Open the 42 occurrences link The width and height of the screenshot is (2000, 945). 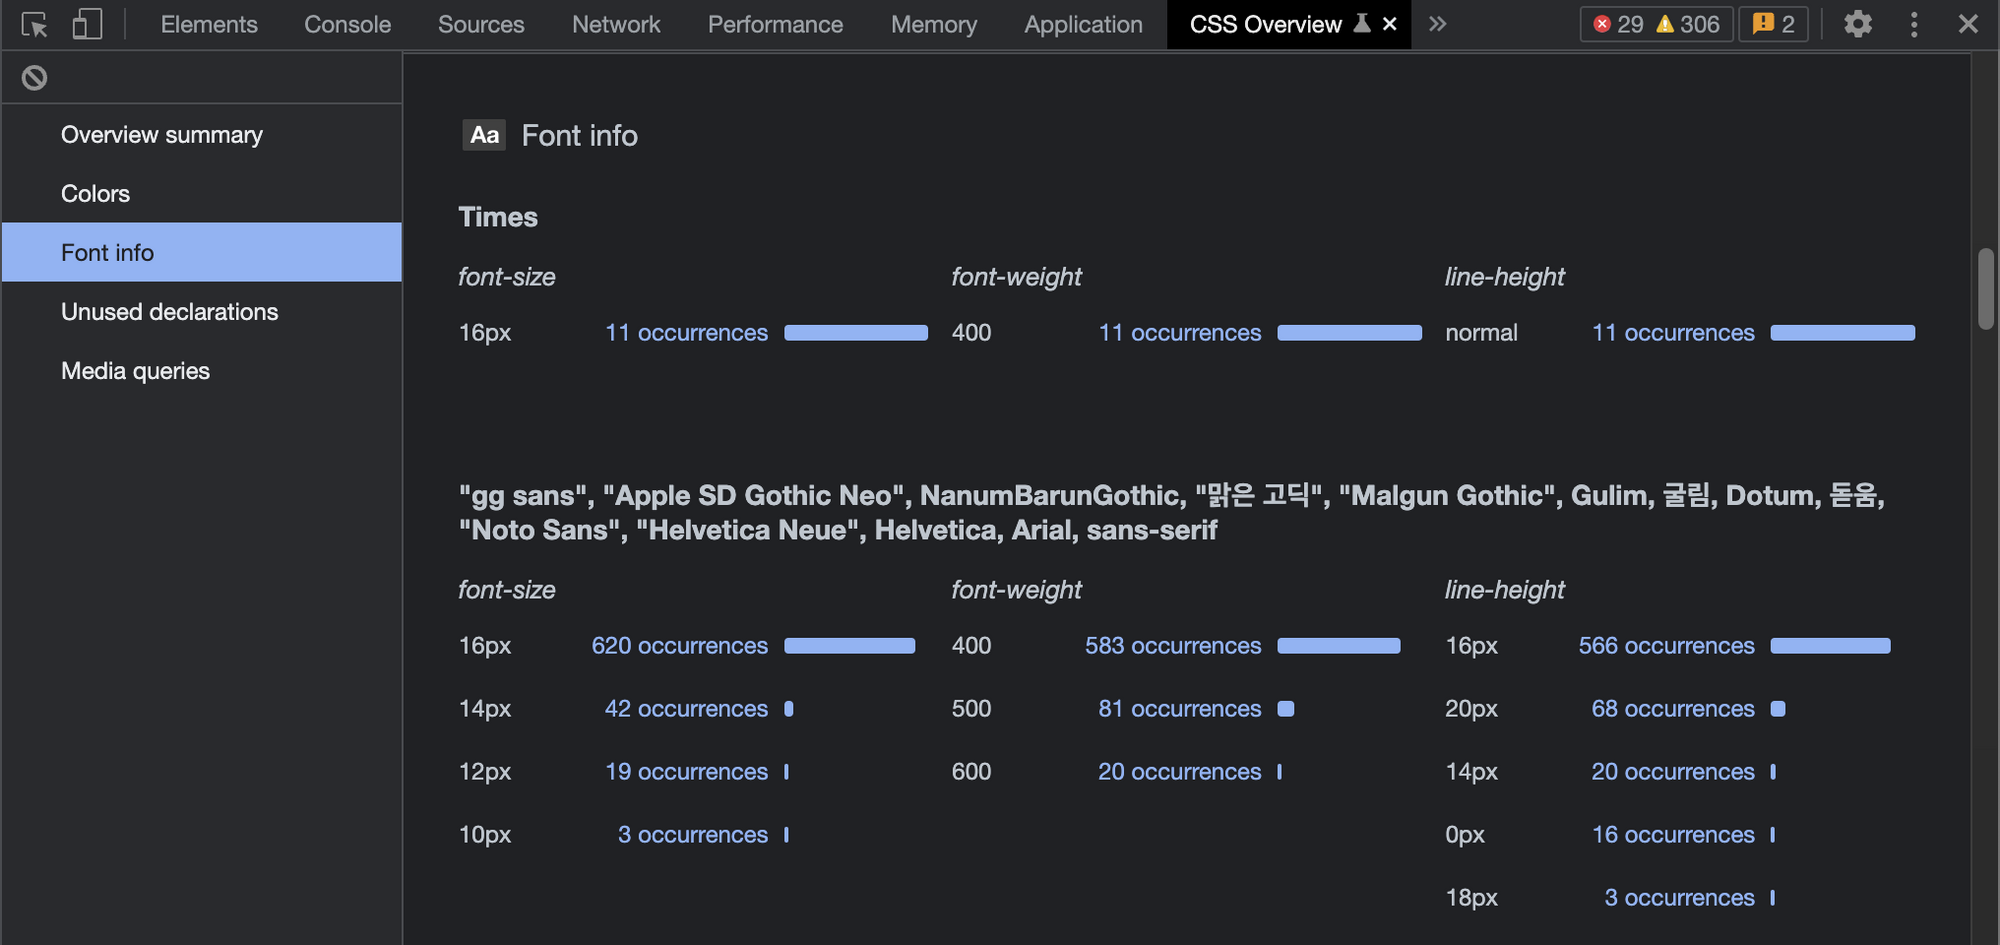pyautogui.click(x=686, y=709)
